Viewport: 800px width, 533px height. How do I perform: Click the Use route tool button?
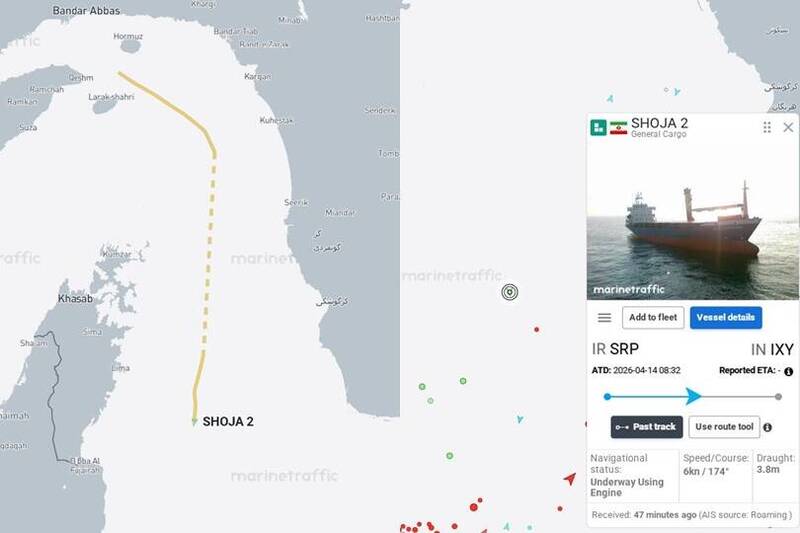[724, 427]
